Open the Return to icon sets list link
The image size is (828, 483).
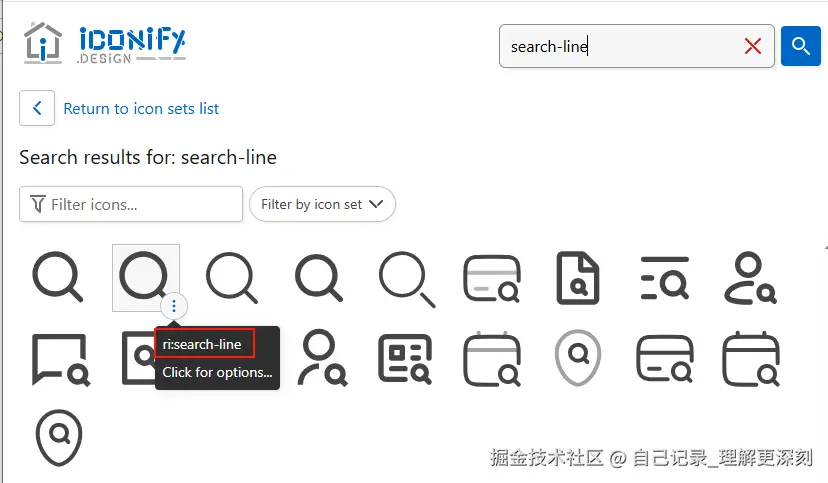141,109
